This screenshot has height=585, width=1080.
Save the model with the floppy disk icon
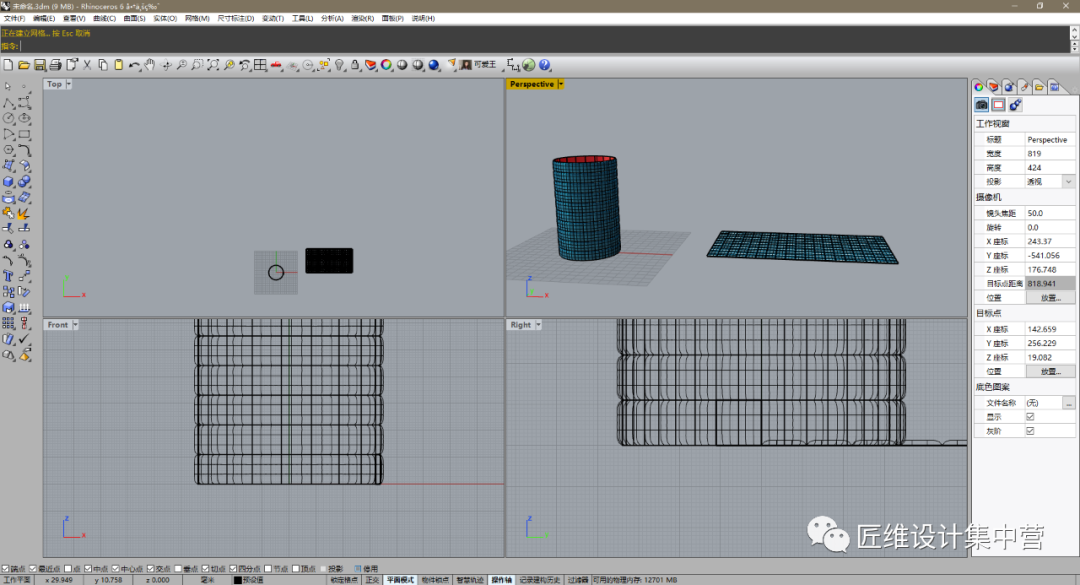click(40, 65)
